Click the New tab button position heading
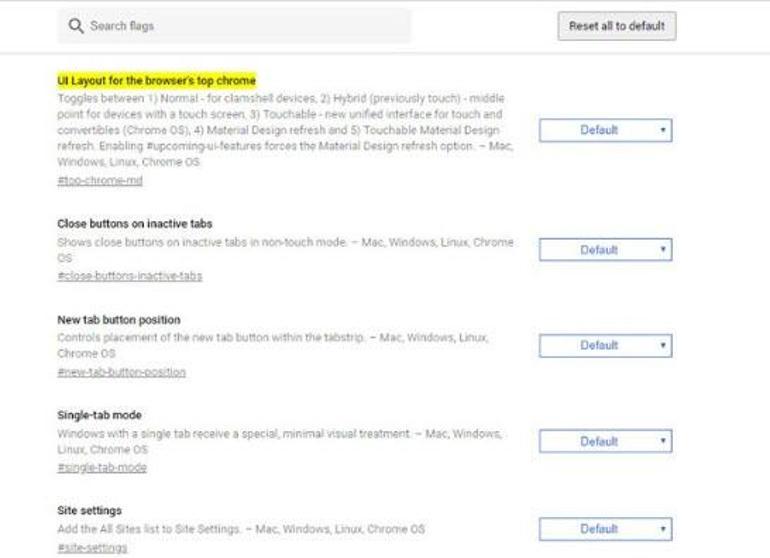 (x=119, y=320)
